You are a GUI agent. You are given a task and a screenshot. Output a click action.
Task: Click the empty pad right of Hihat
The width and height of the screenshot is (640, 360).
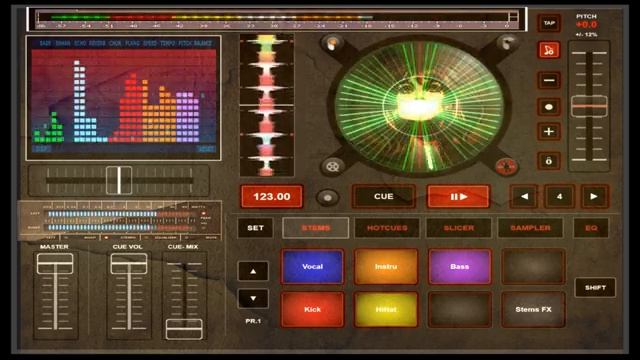click(x=460, y=309)
